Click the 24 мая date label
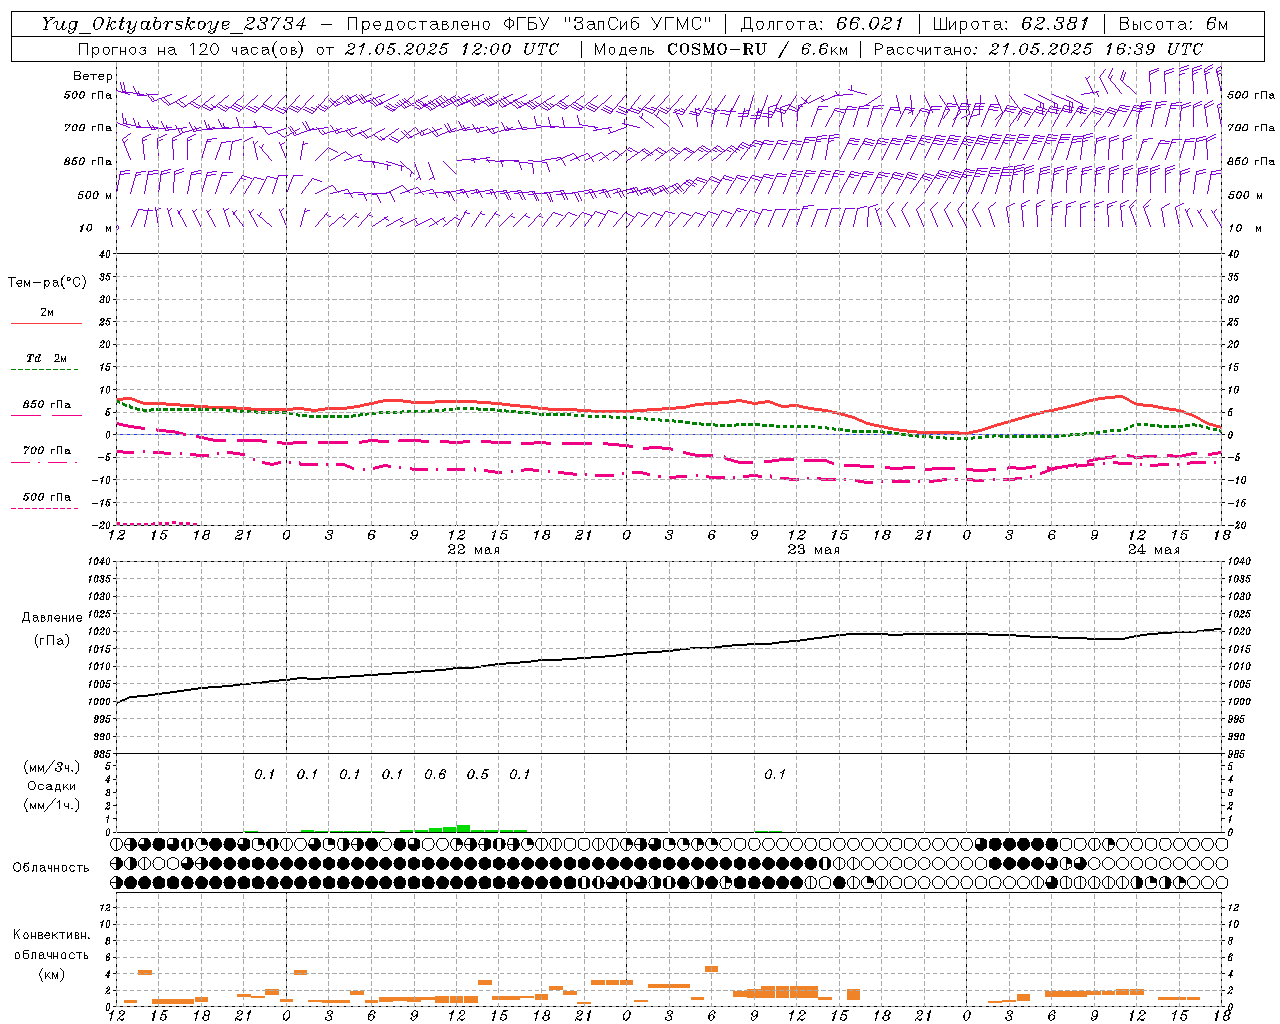1280x1024 pixels. (1154, 550)
